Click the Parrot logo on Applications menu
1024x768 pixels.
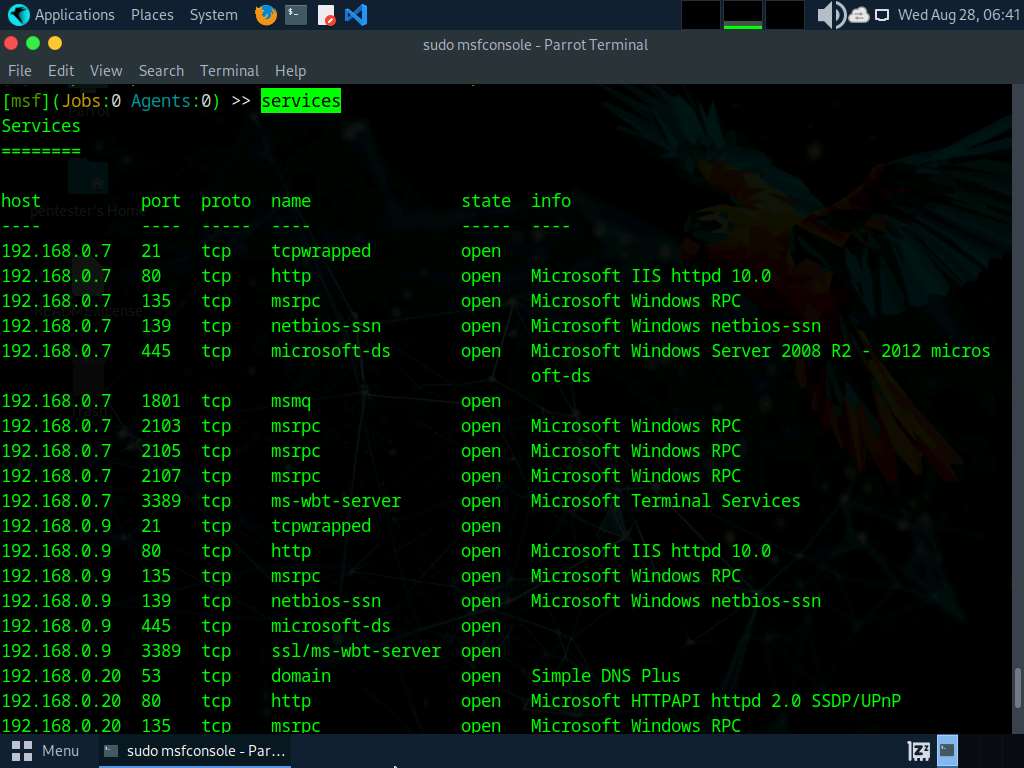point(18,14)
